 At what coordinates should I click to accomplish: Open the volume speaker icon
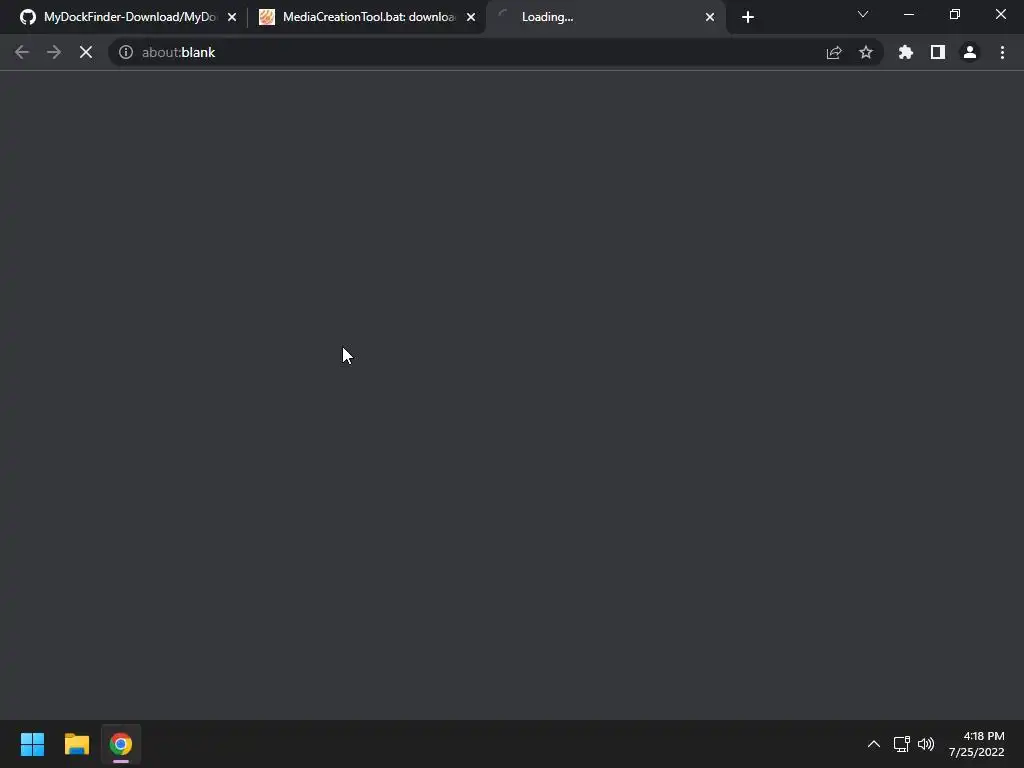coord(926,744)
